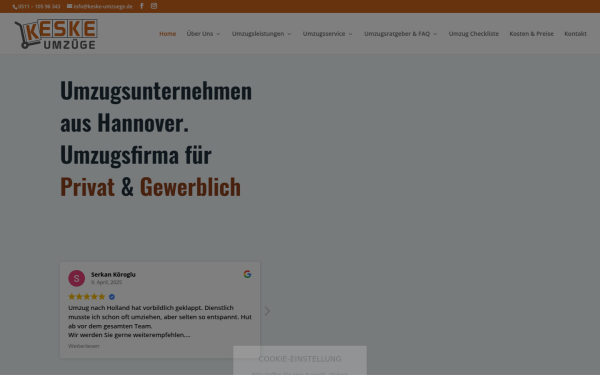Image resolution: width=600 pixels, height=375 pixels.
Task: Click the info@keske-umzuege.de email link
Action: (100, 7)
